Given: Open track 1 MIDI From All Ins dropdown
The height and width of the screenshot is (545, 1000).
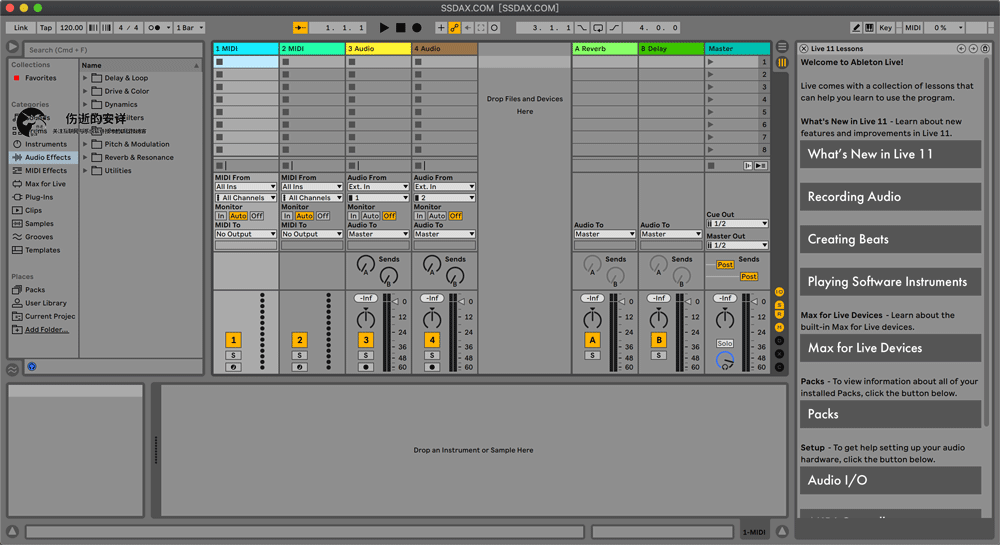Looking at the screenshot, I should (246, 187).
